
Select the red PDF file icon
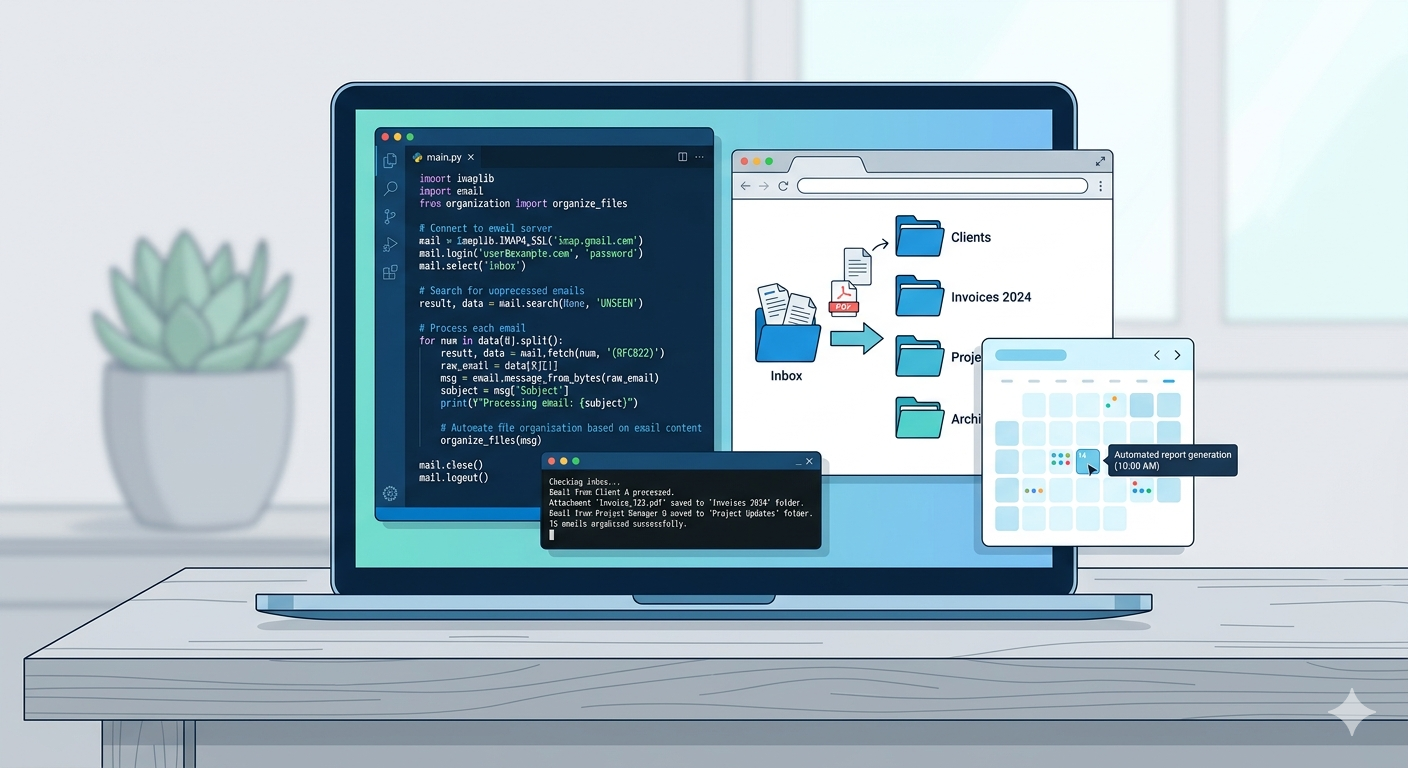click(844, 298)
